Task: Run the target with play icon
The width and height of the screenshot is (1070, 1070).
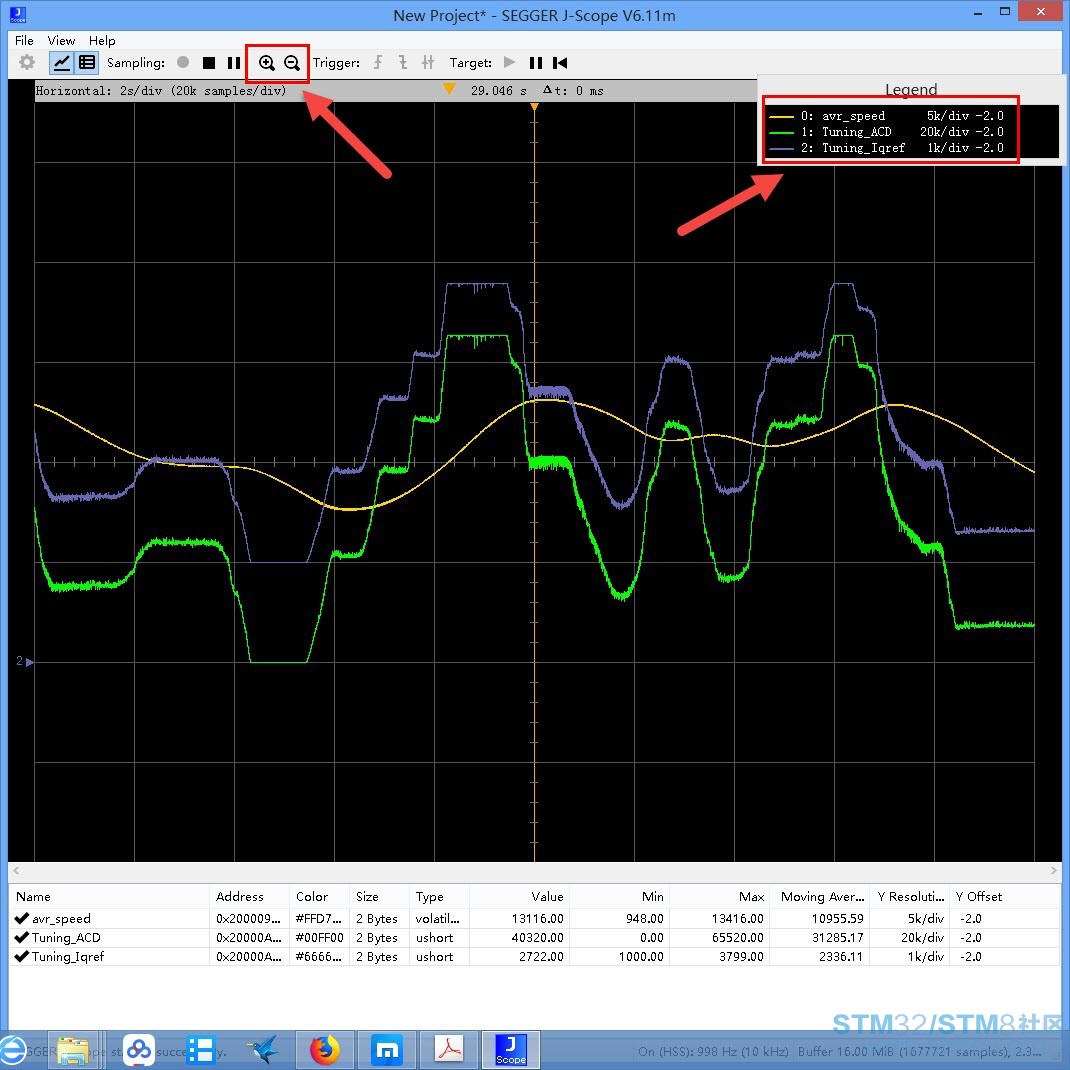Action: pos(509,63)
